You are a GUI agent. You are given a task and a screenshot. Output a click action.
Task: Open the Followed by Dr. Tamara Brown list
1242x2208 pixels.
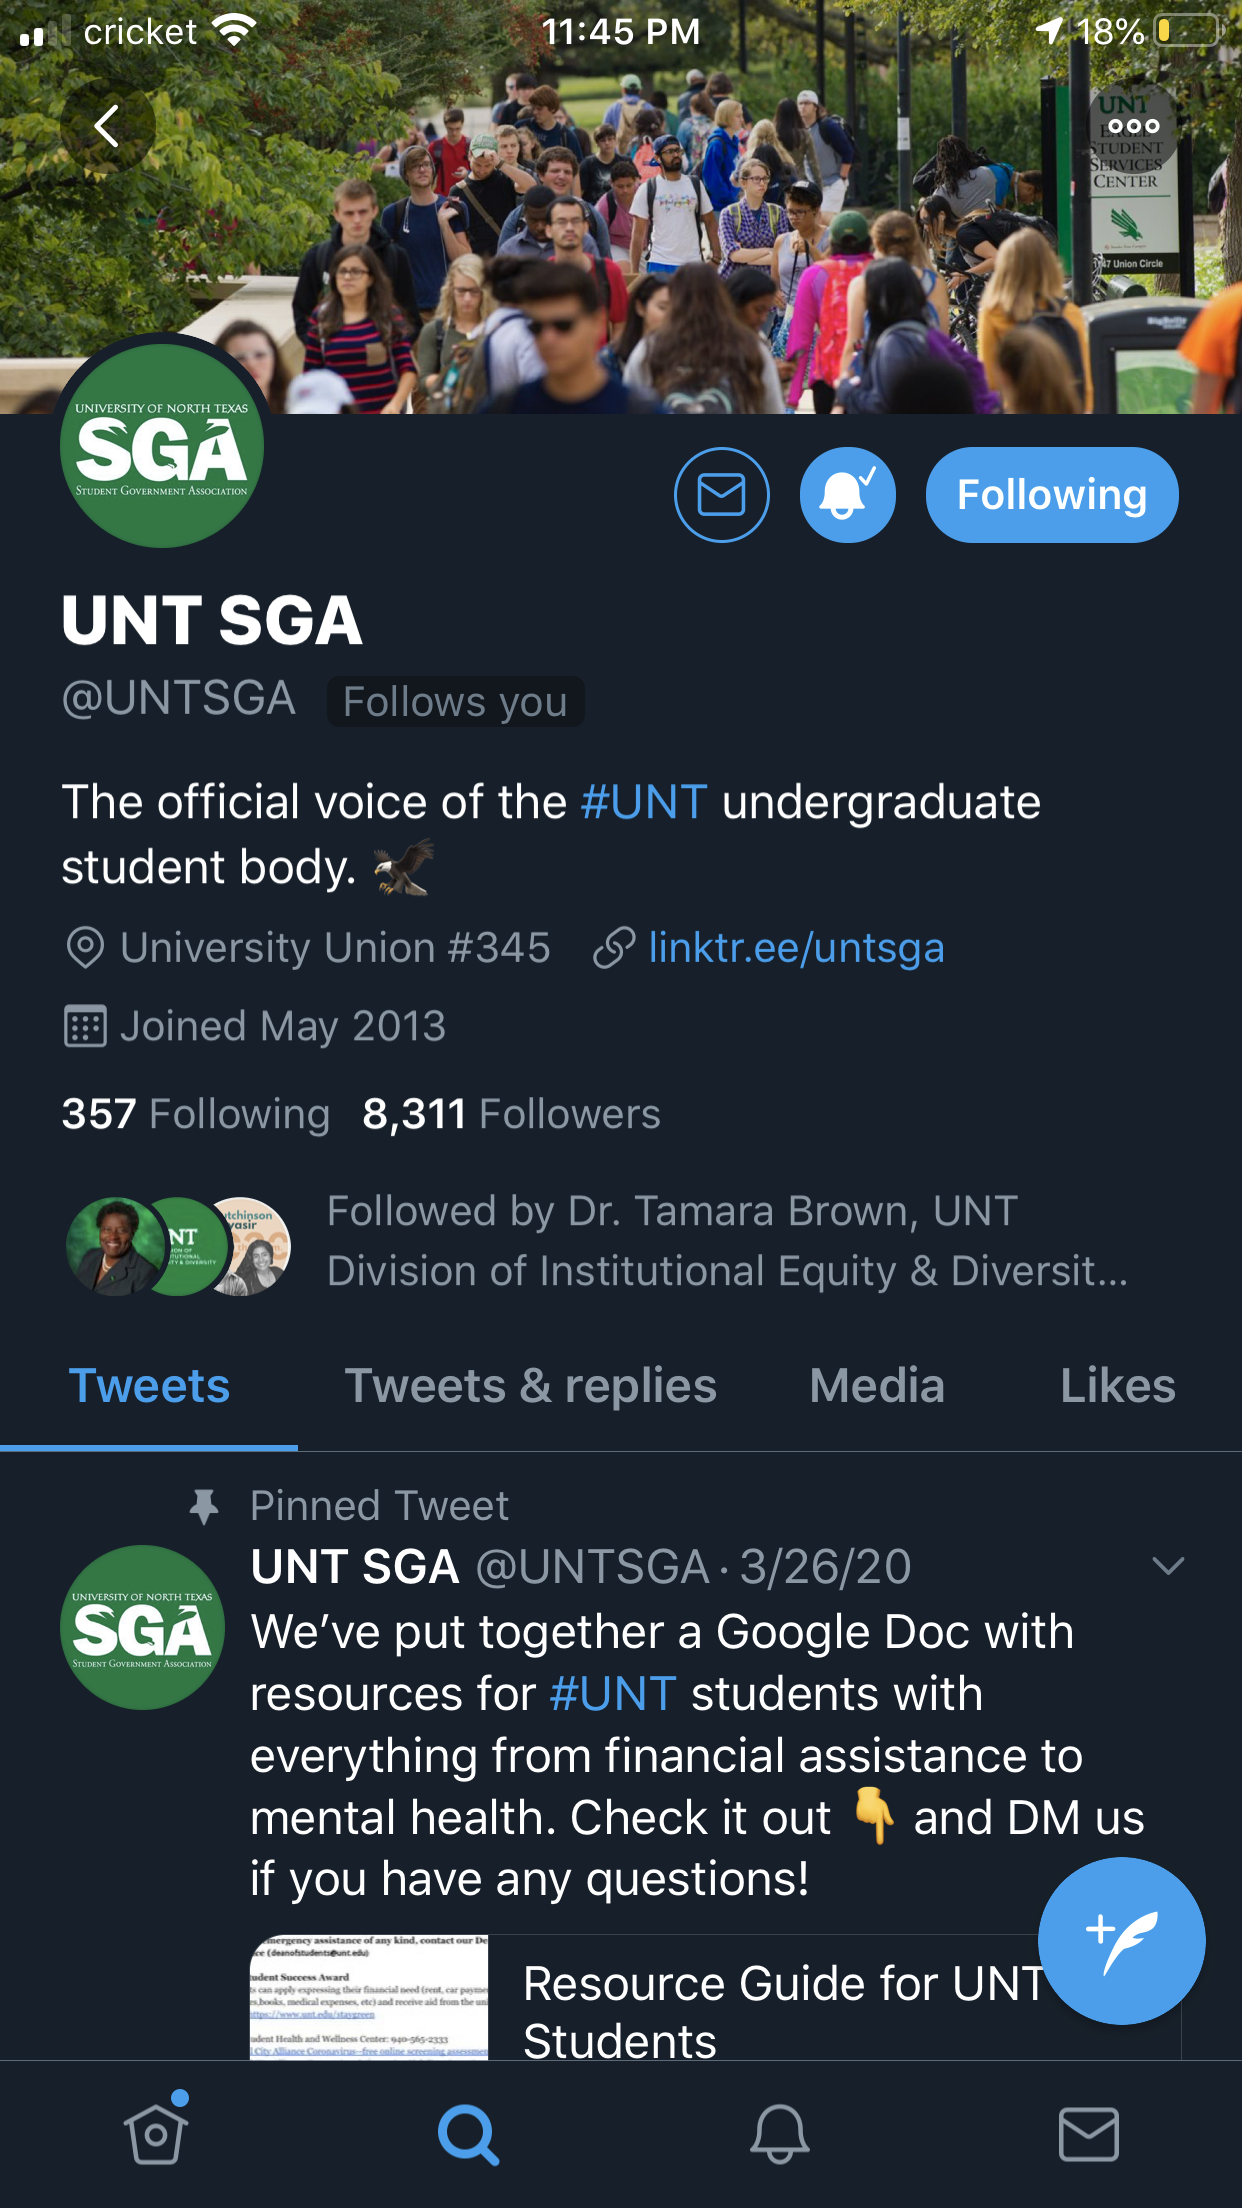(x=726, y=1241)
